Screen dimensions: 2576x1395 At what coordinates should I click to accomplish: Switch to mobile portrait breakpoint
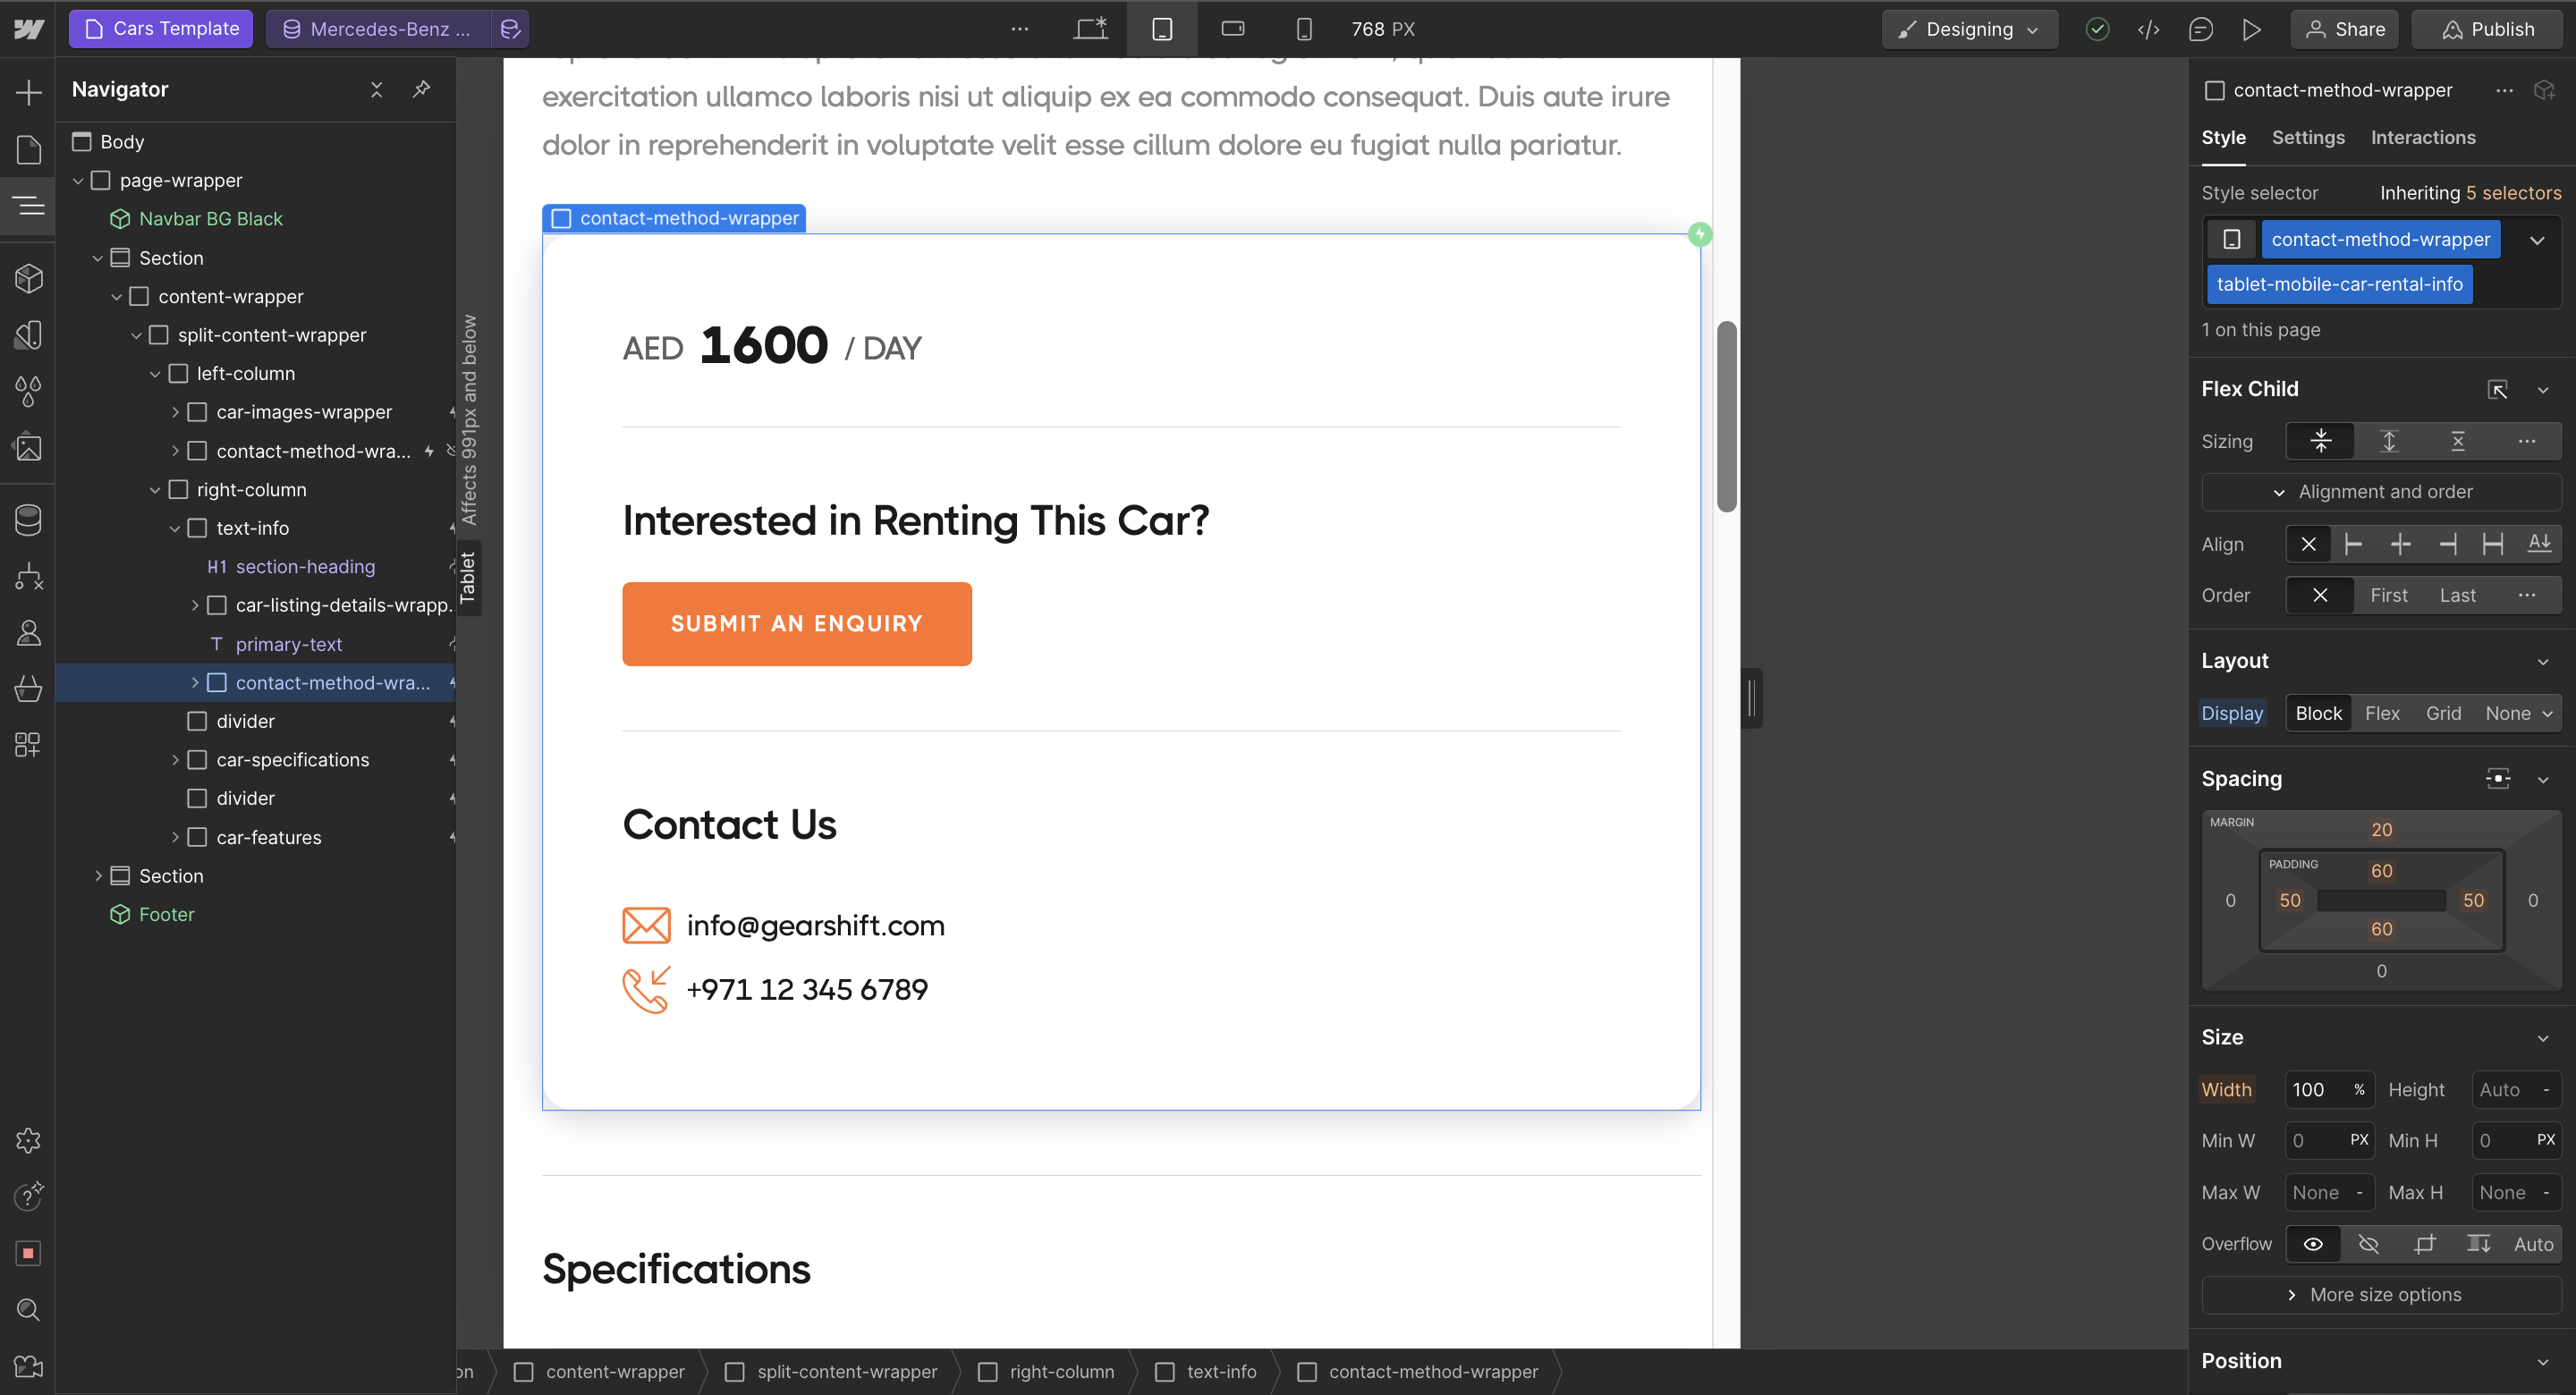pos(1303,29)
